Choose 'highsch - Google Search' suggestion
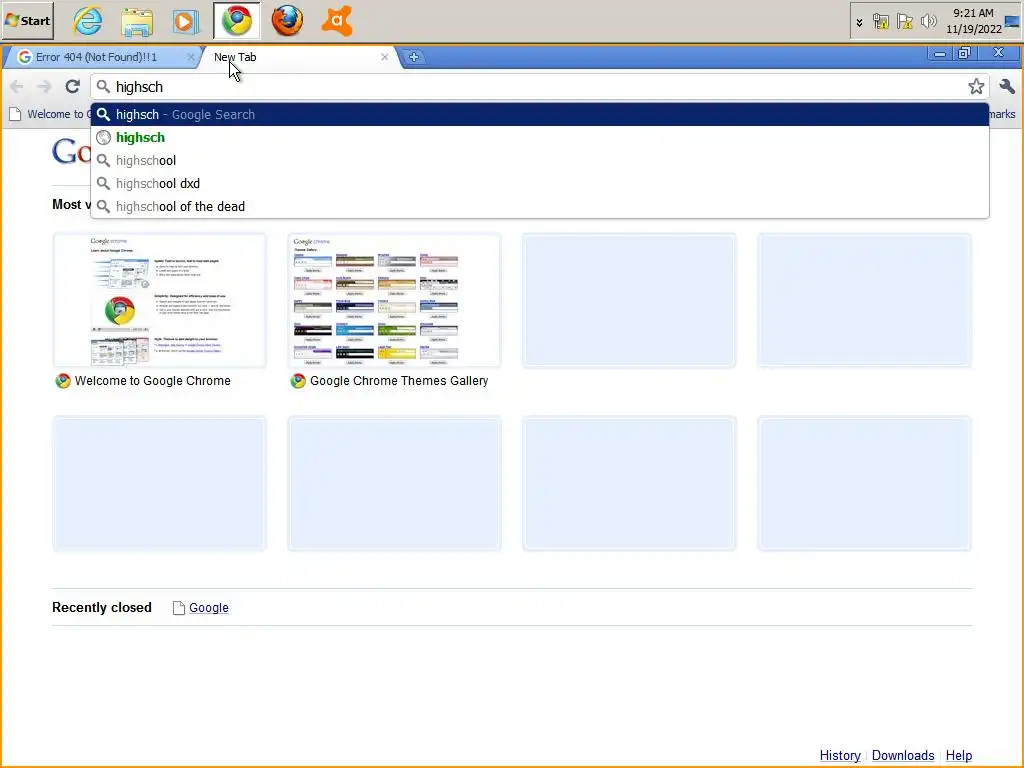The image size is (1024, 768). point(539,114)
